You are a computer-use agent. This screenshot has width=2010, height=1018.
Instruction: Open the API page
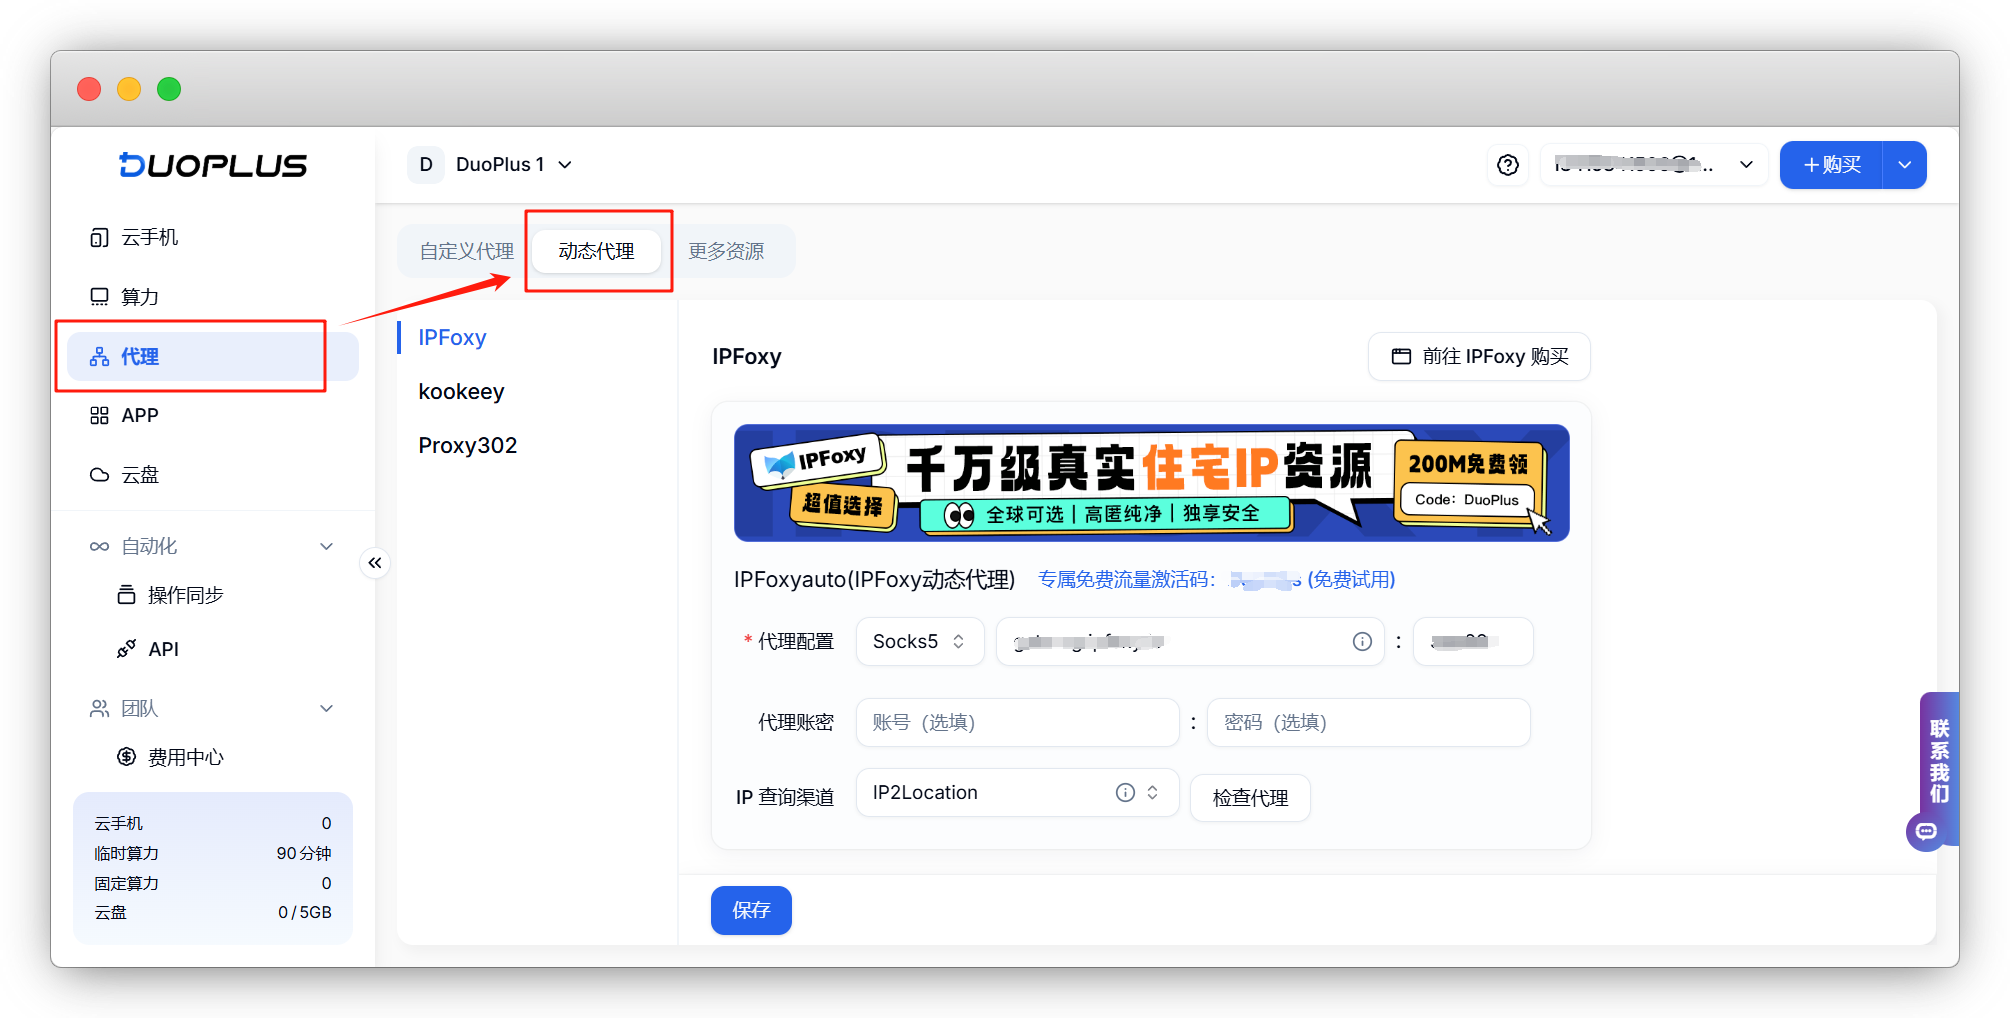tap(163, 649)
